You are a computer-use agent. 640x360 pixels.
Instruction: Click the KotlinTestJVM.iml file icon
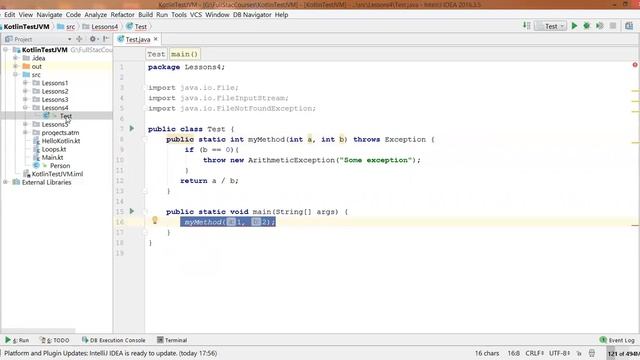[27, 174]
